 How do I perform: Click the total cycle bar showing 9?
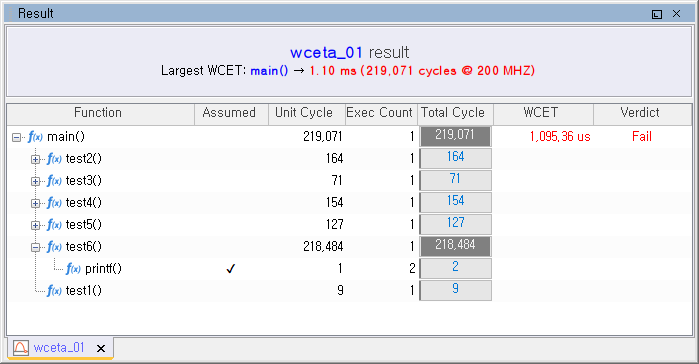coord(455,290)
